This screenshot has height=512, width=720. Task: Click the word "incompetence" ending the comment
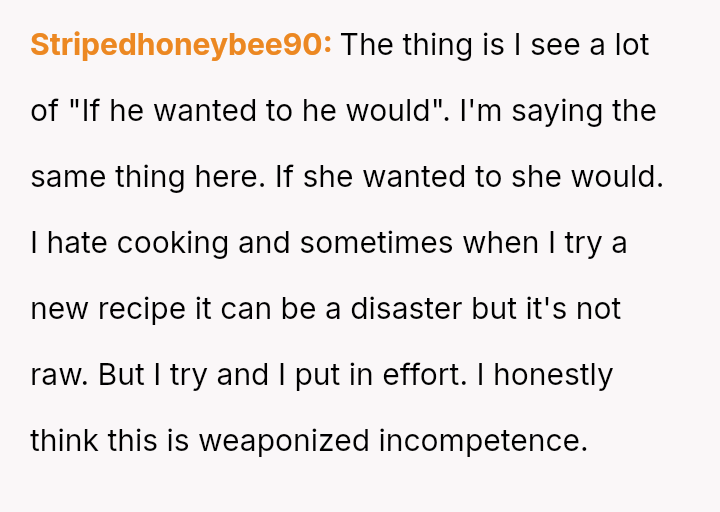[x=482, y=441]
